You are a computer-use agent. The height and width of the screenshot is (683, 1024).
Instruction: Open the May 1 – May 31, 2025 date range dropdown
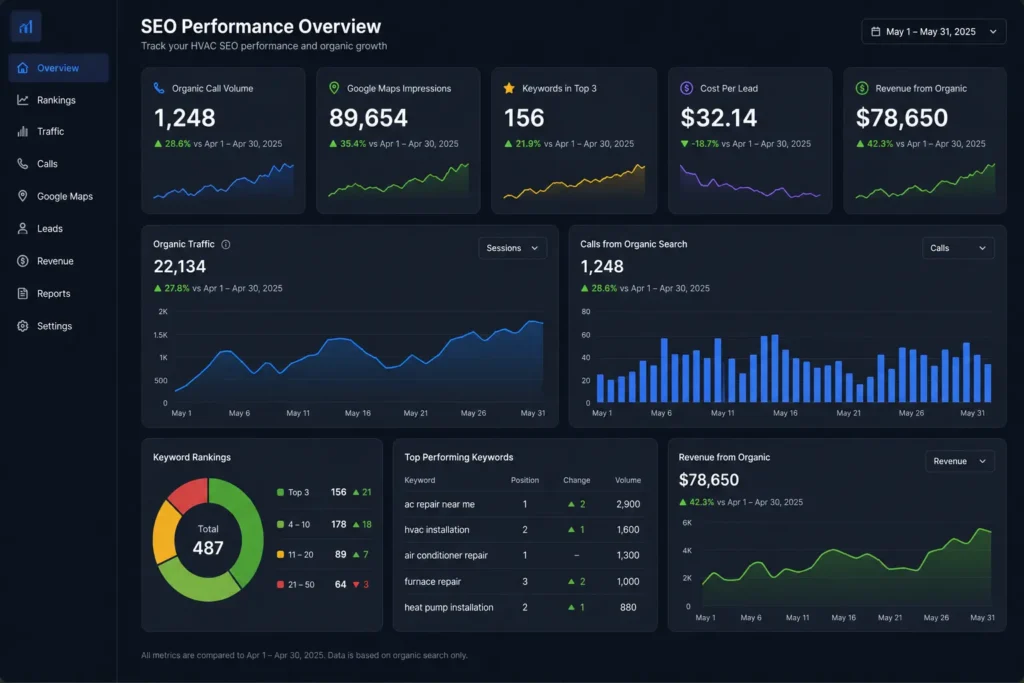(933, 32)
